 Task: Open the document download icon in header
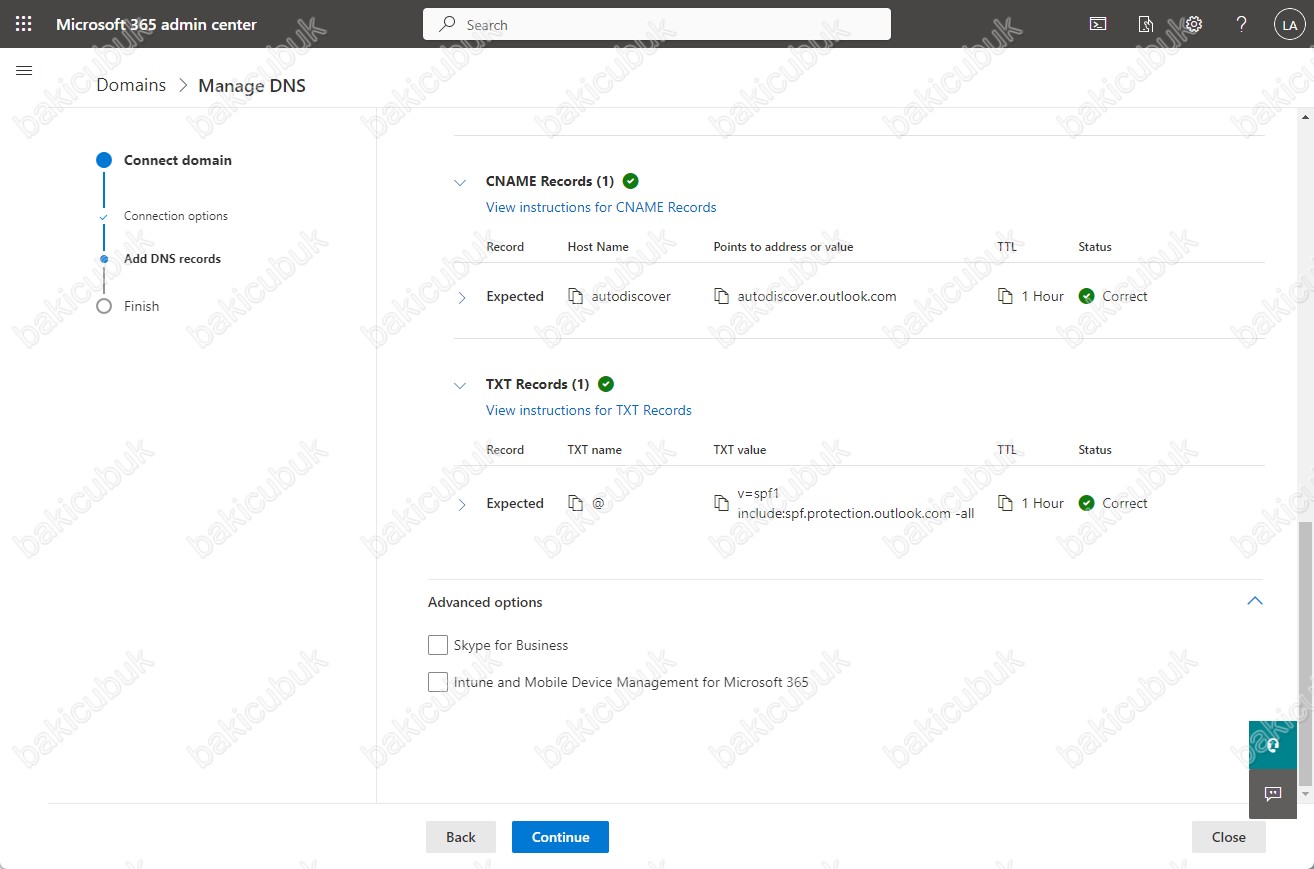point(1146,24)
